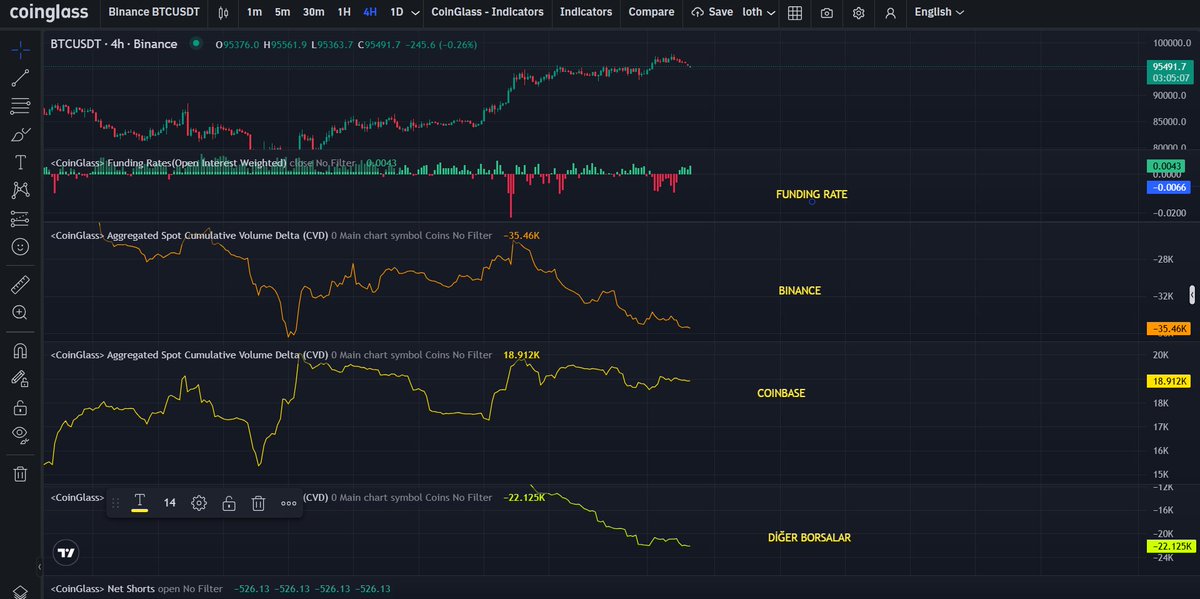
Task: Select the brush drawing tool
Action: pyautogui.click(x=20, y=134)
